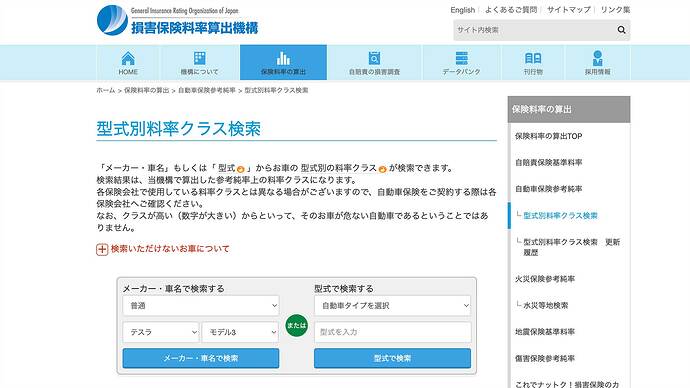Open 火災保険参考純率 in the sidebar
Image resolution: width=690 pixels, height=388 pixels.
(545, 279)
